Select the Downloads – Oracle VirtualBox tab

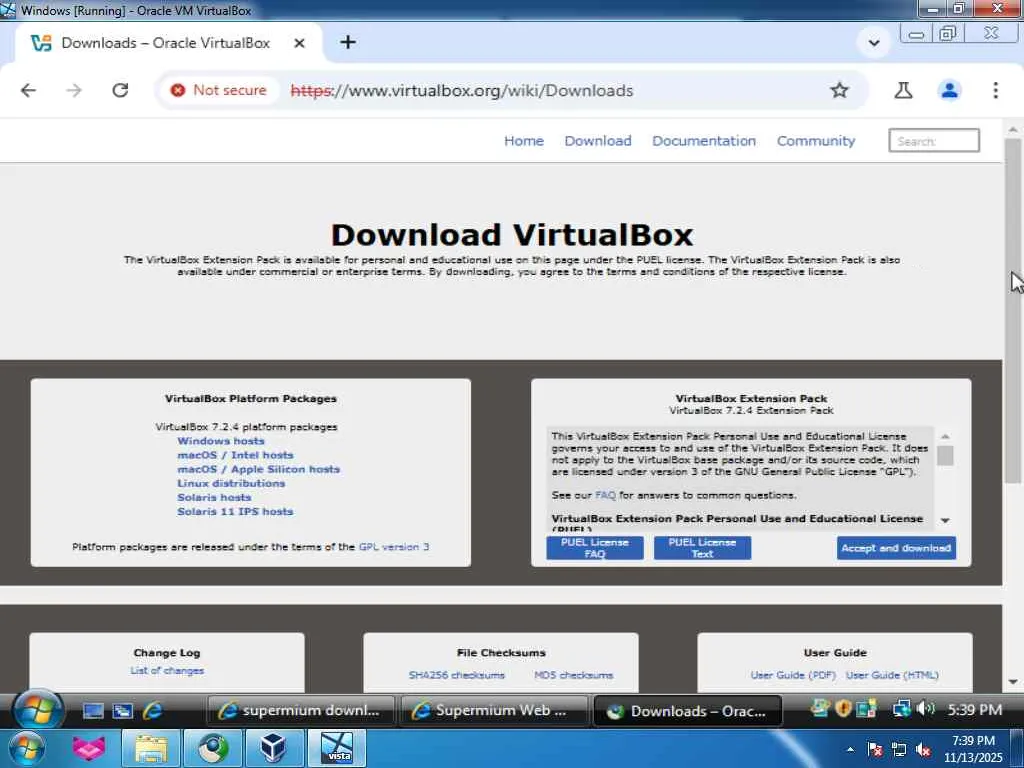[165, 43]
